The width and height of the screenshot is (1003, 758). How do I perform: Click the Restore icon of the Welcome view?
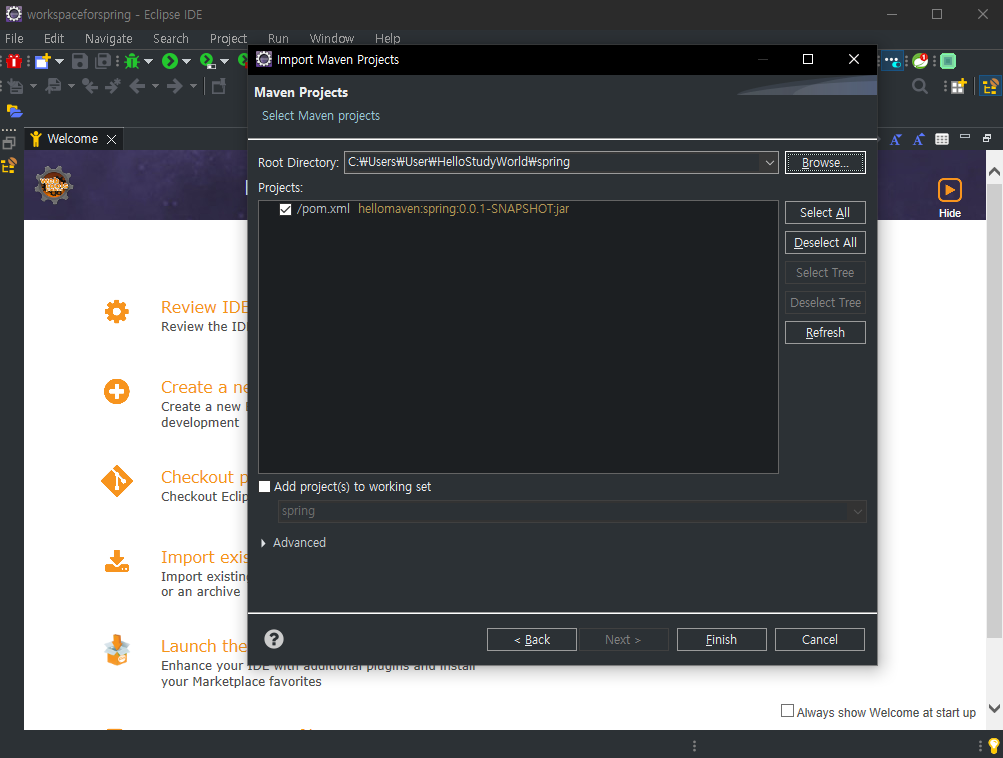(x=987, y=138)
